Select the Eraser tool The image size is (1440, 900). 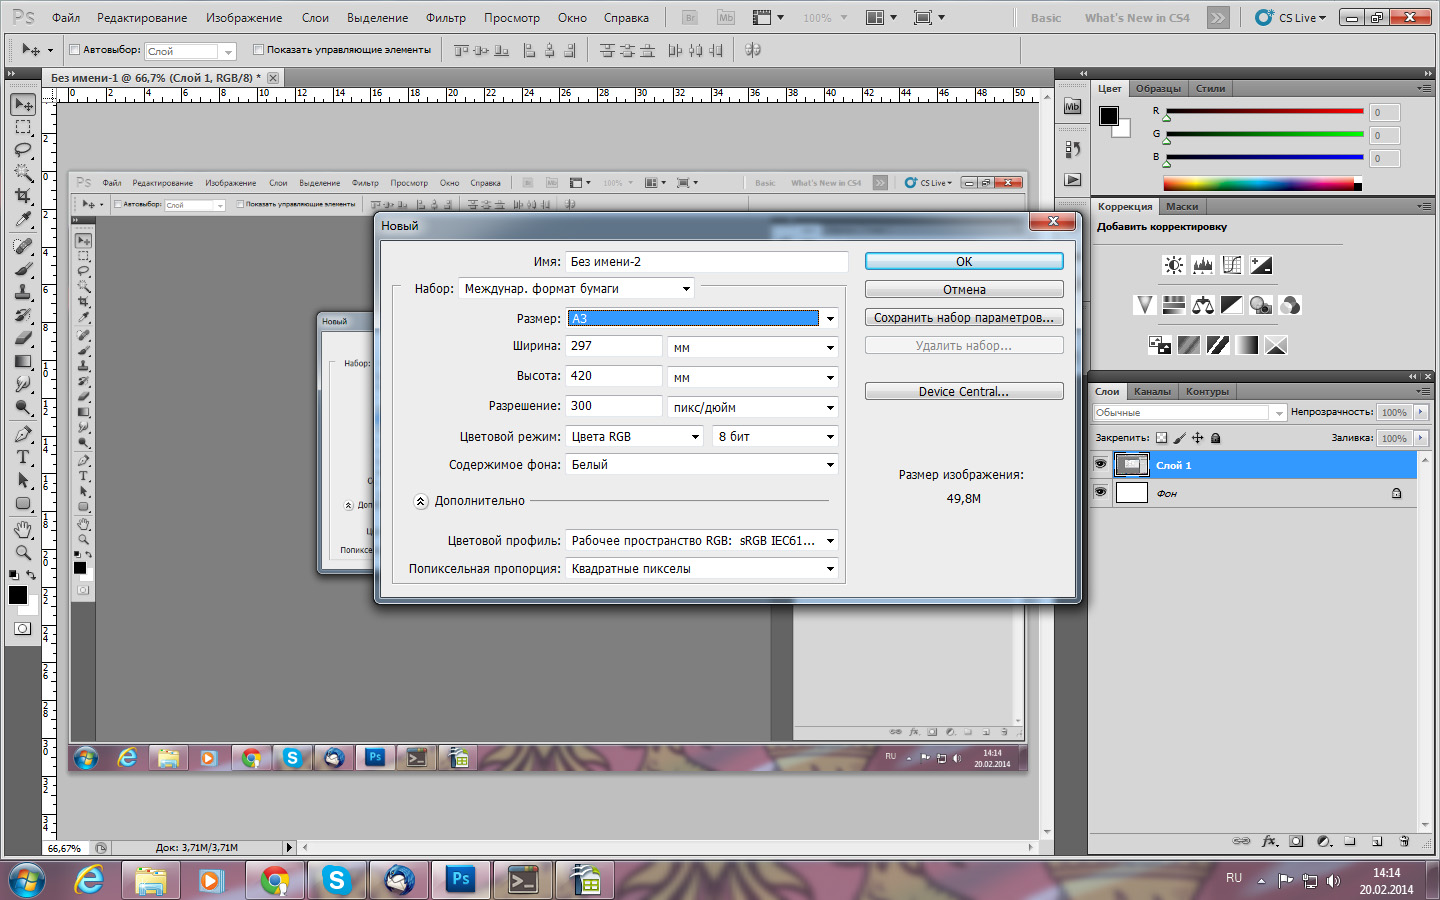point(23,338)
